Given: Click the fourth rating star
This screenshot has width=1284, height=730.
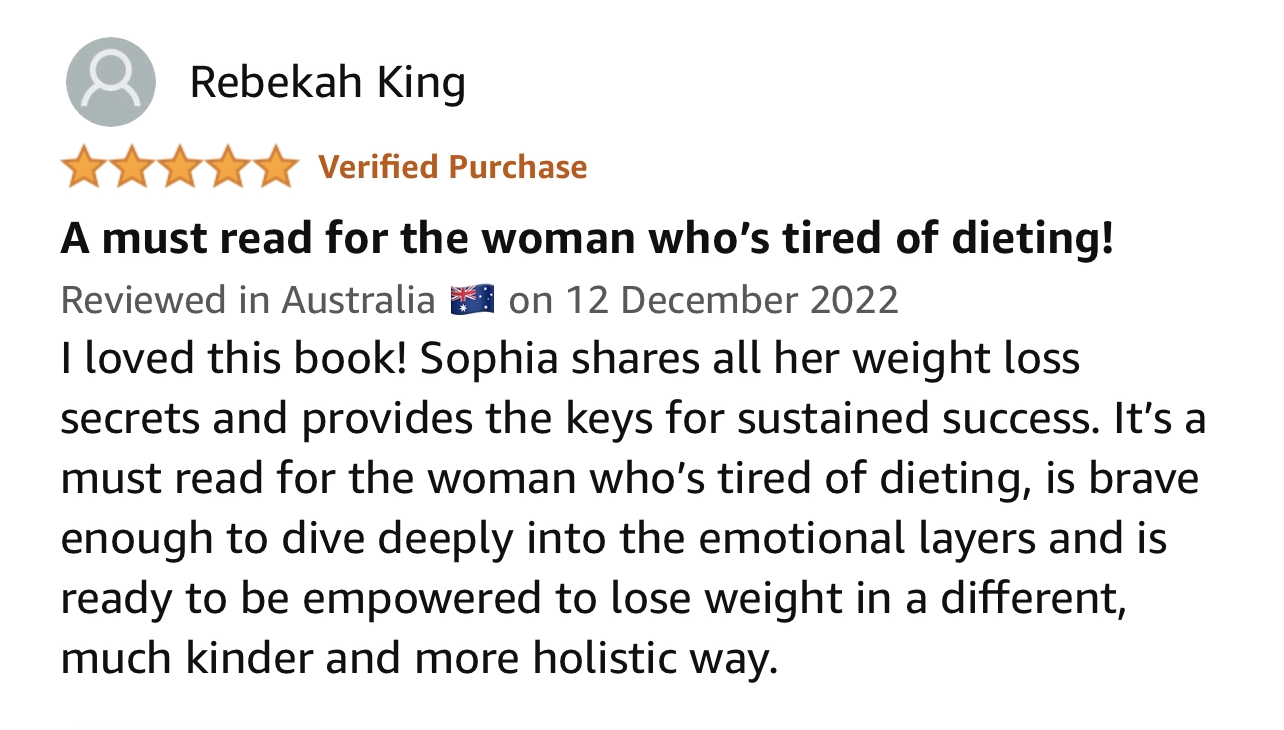Looking at the screenshot, I should click(226, 167).
